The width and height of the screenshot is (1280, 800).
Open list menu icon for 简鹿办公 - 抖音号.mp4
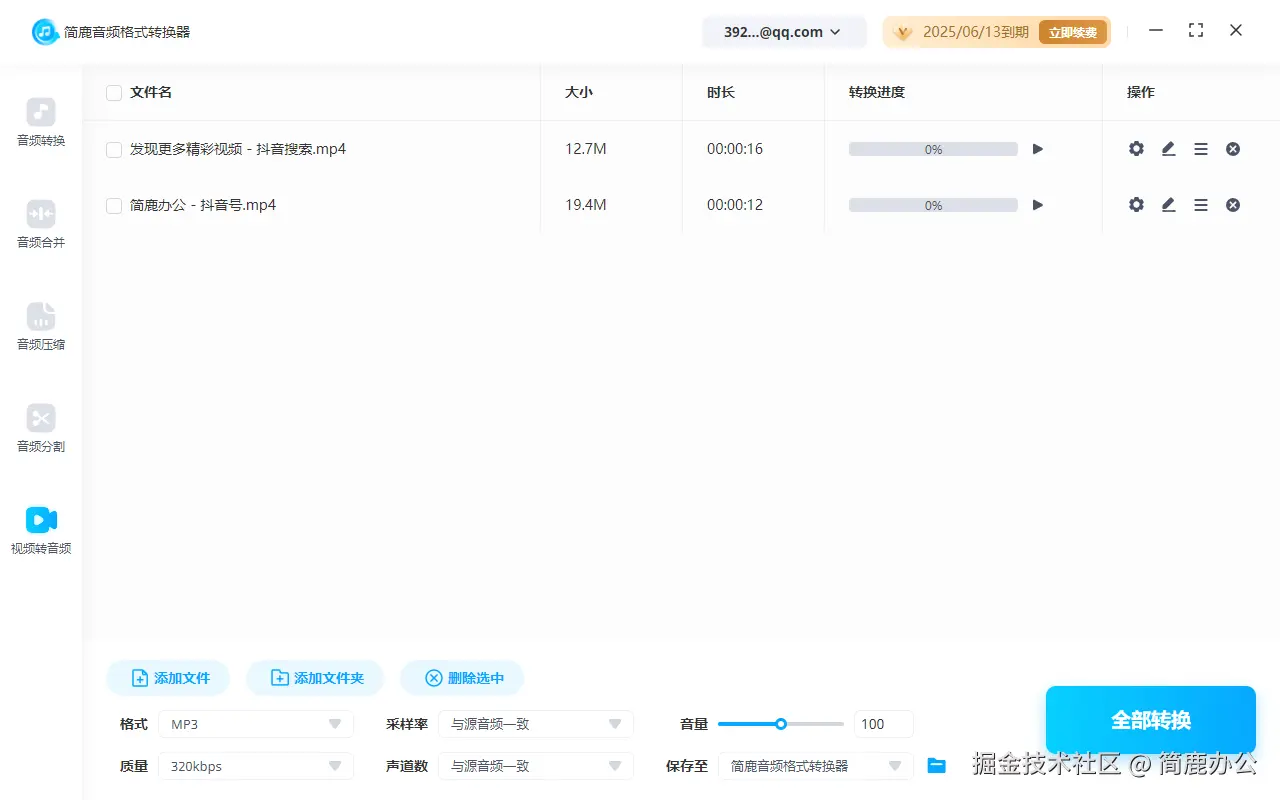click(x=1201, y=205)
